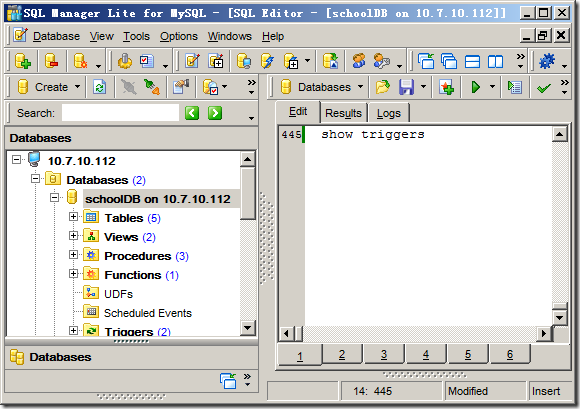The width and height of the screenshot is (580, 409).
Task: Click in the Search input field
Action: [120, 113]
